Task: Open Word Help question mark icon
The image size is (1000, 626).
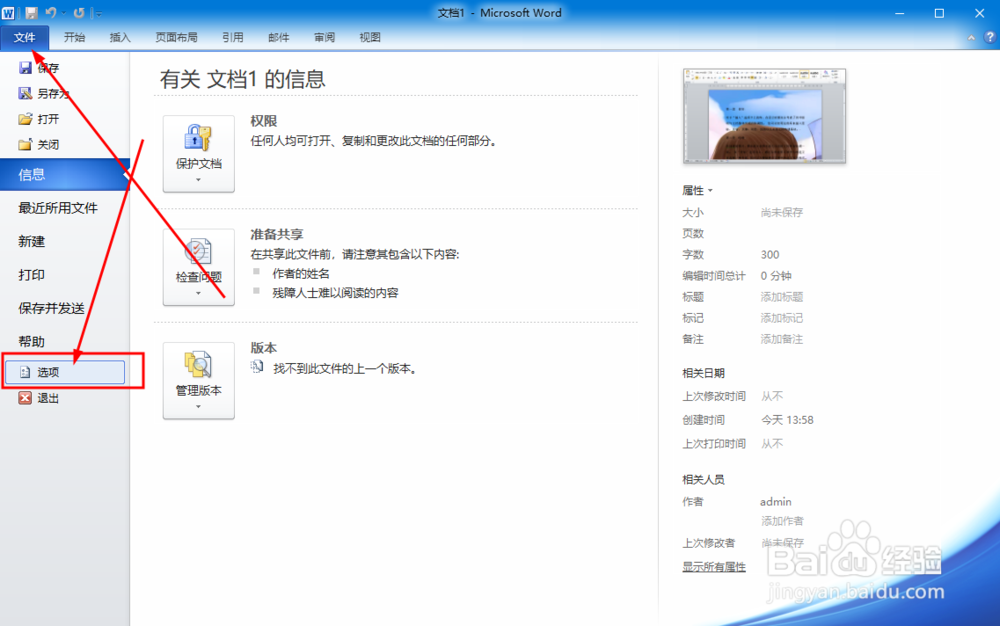Action: (x=990, y=38)
